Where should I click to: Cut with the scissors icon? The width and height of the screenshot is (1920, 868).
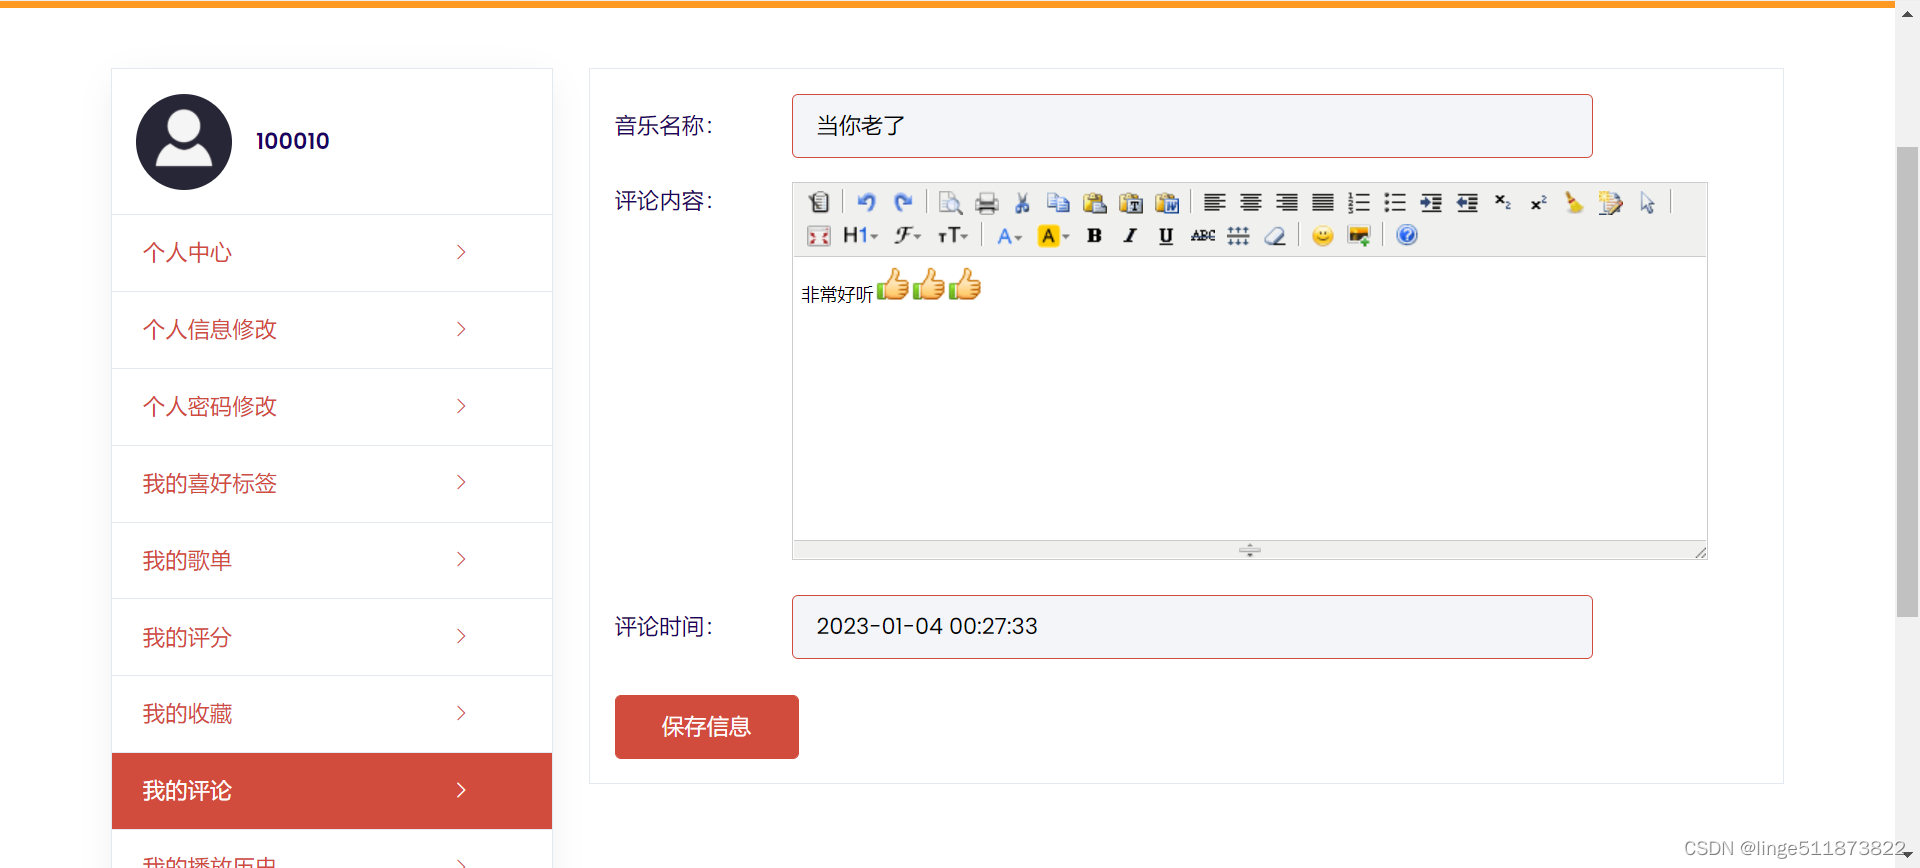(x=1022, y=202)
